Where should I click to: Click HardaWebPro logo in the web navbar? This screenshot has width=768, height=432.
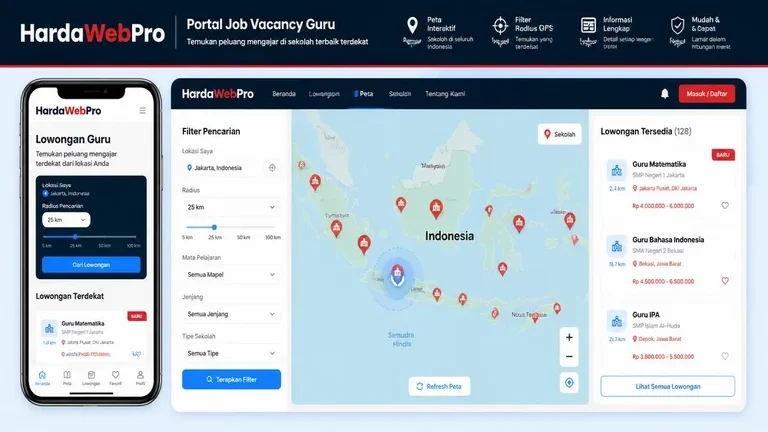point(217,94)
